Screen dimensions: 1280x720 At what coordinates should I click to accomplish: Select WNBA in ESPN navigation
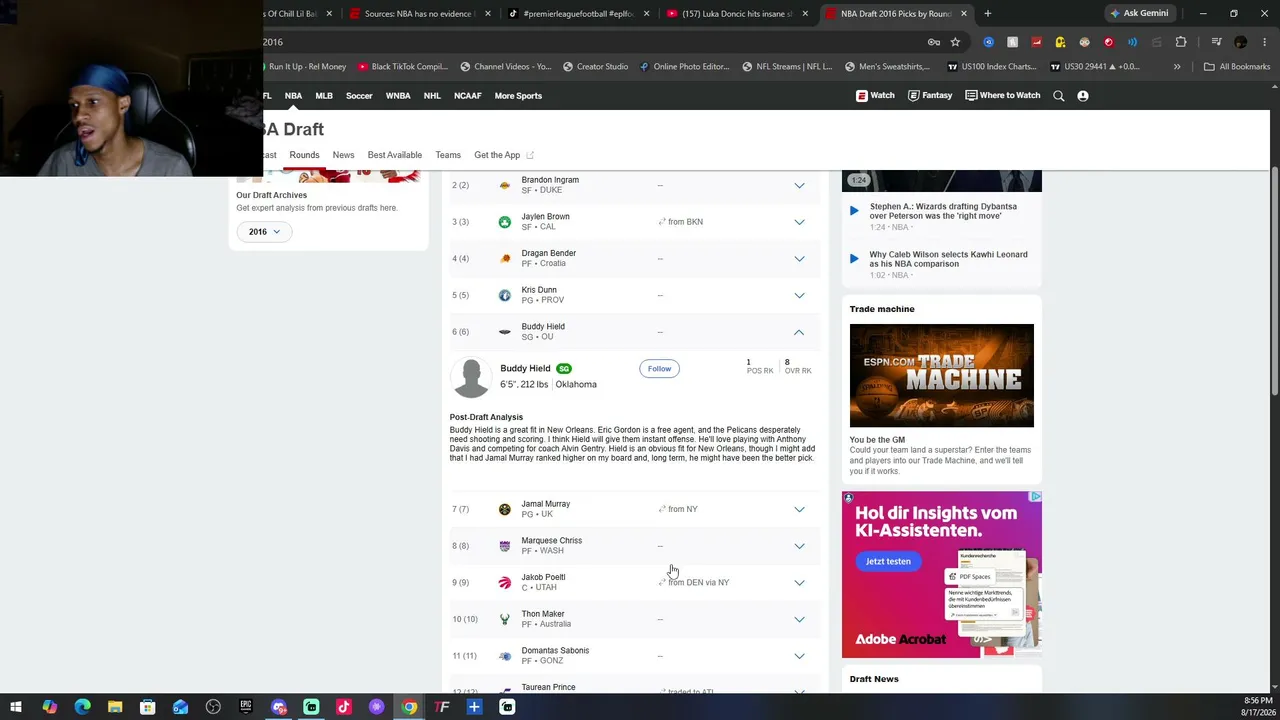click(x=398, y=96)
